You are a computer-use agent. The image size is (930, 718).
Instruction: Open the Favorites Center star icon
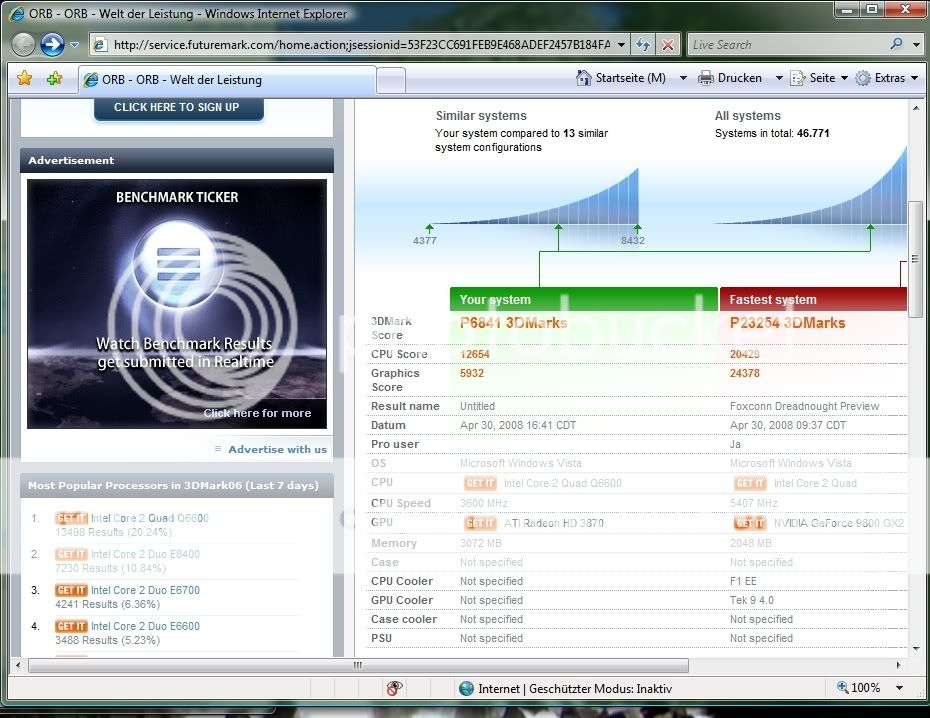[x=25, y=78]
